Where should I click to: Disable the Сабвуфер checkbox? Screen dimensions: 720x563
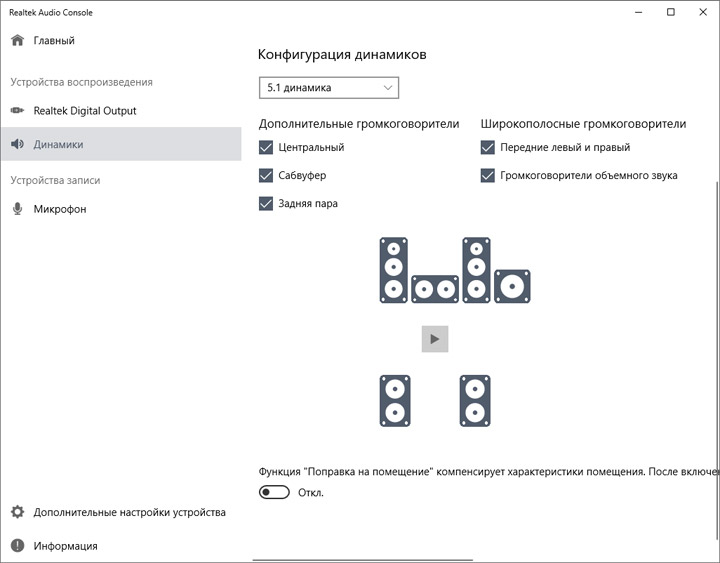pyautogui.click(x=266, y=176)
